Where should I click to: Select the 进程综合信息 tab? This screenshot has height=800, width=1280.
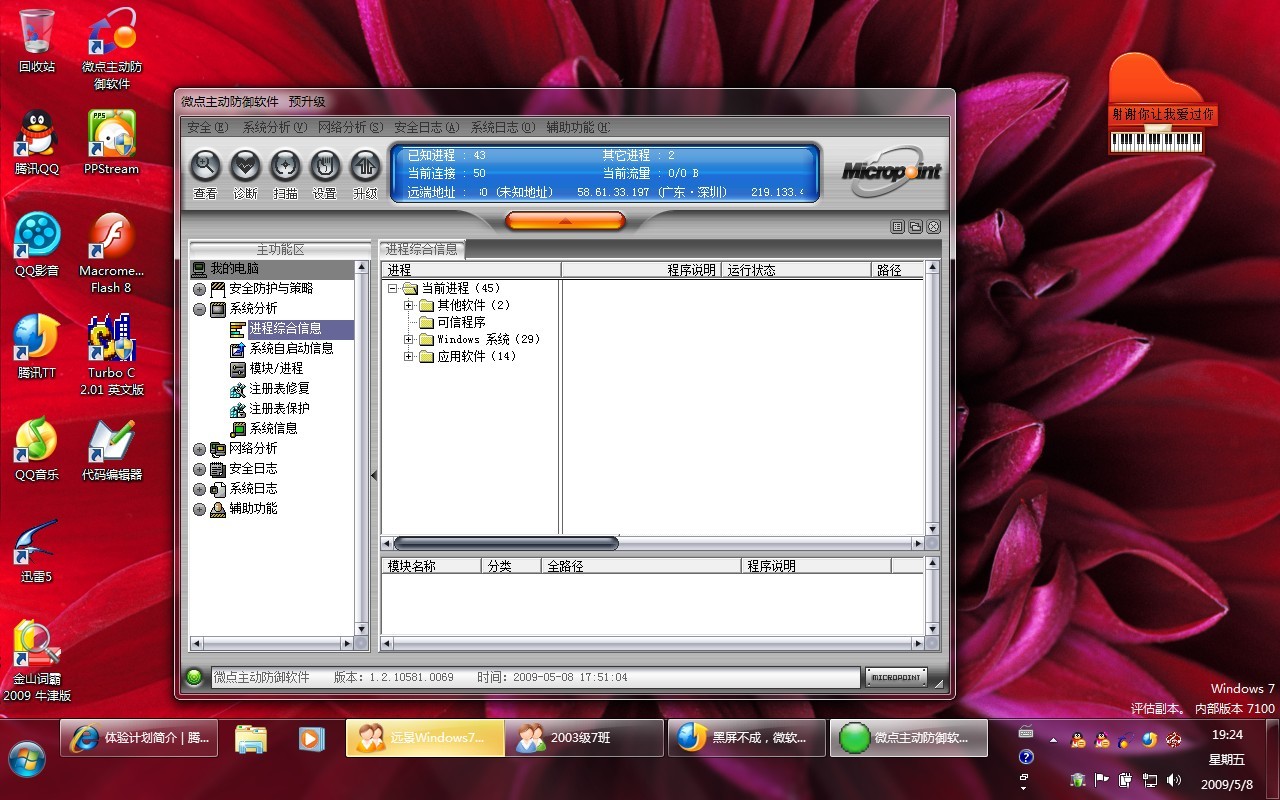tap(422, 249)
